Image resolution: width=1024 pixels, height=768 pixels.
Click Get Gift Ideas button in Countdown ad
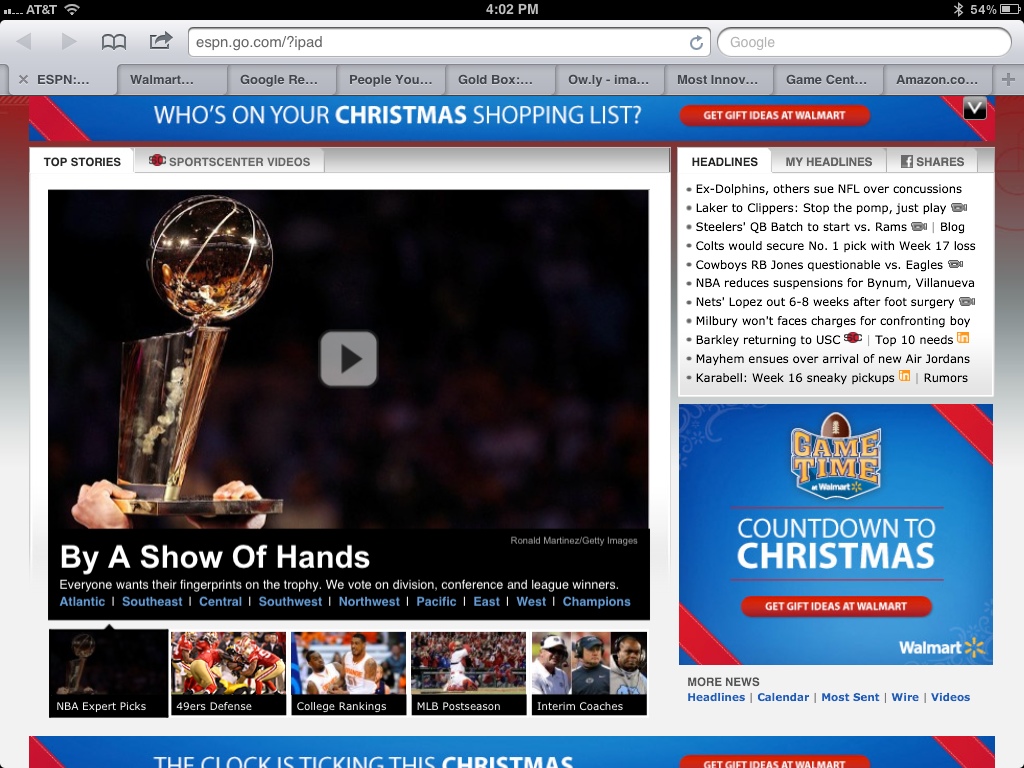coord(836,606)
